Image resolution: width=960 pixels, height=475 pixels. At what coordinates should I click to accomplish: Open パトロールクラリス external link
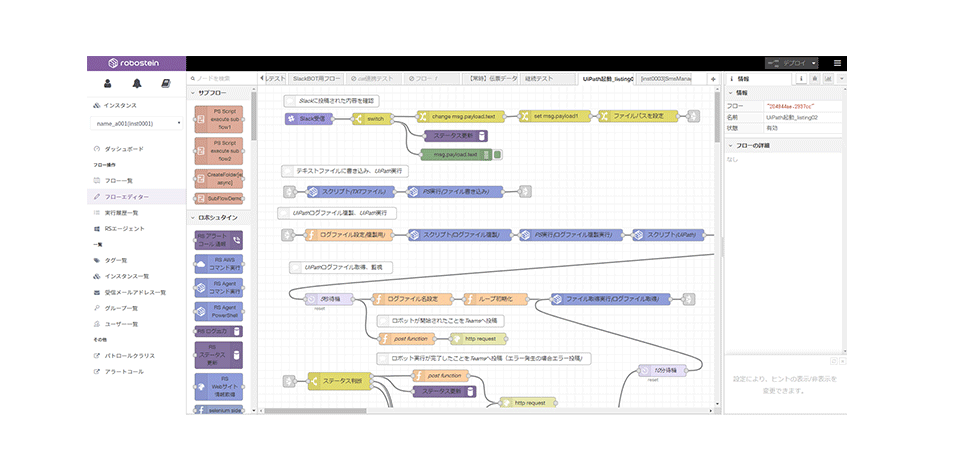[129, 356]
